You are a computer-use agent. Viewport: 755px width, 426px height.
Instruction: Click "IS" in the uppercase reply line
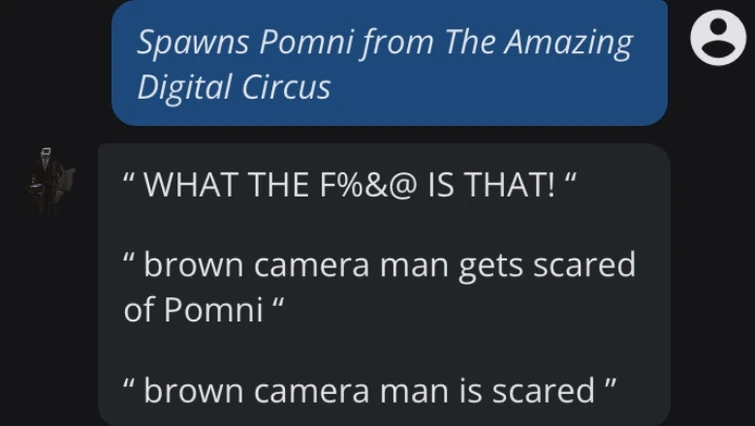[x=441, y=184]
